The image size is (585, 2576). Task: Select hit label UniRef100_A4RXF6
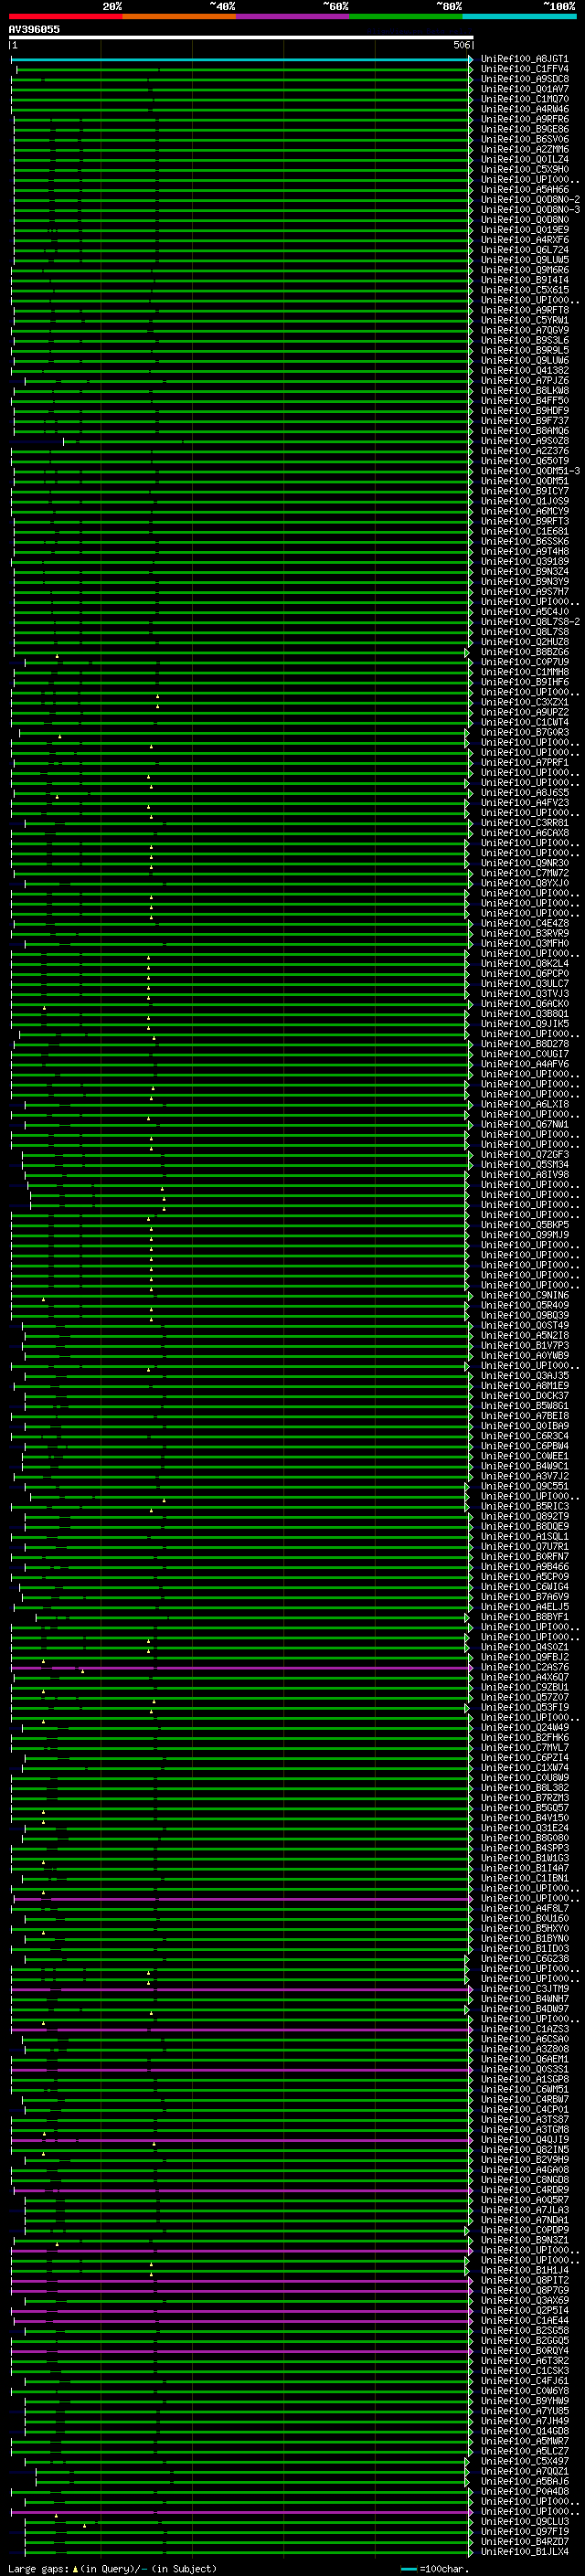524,240
